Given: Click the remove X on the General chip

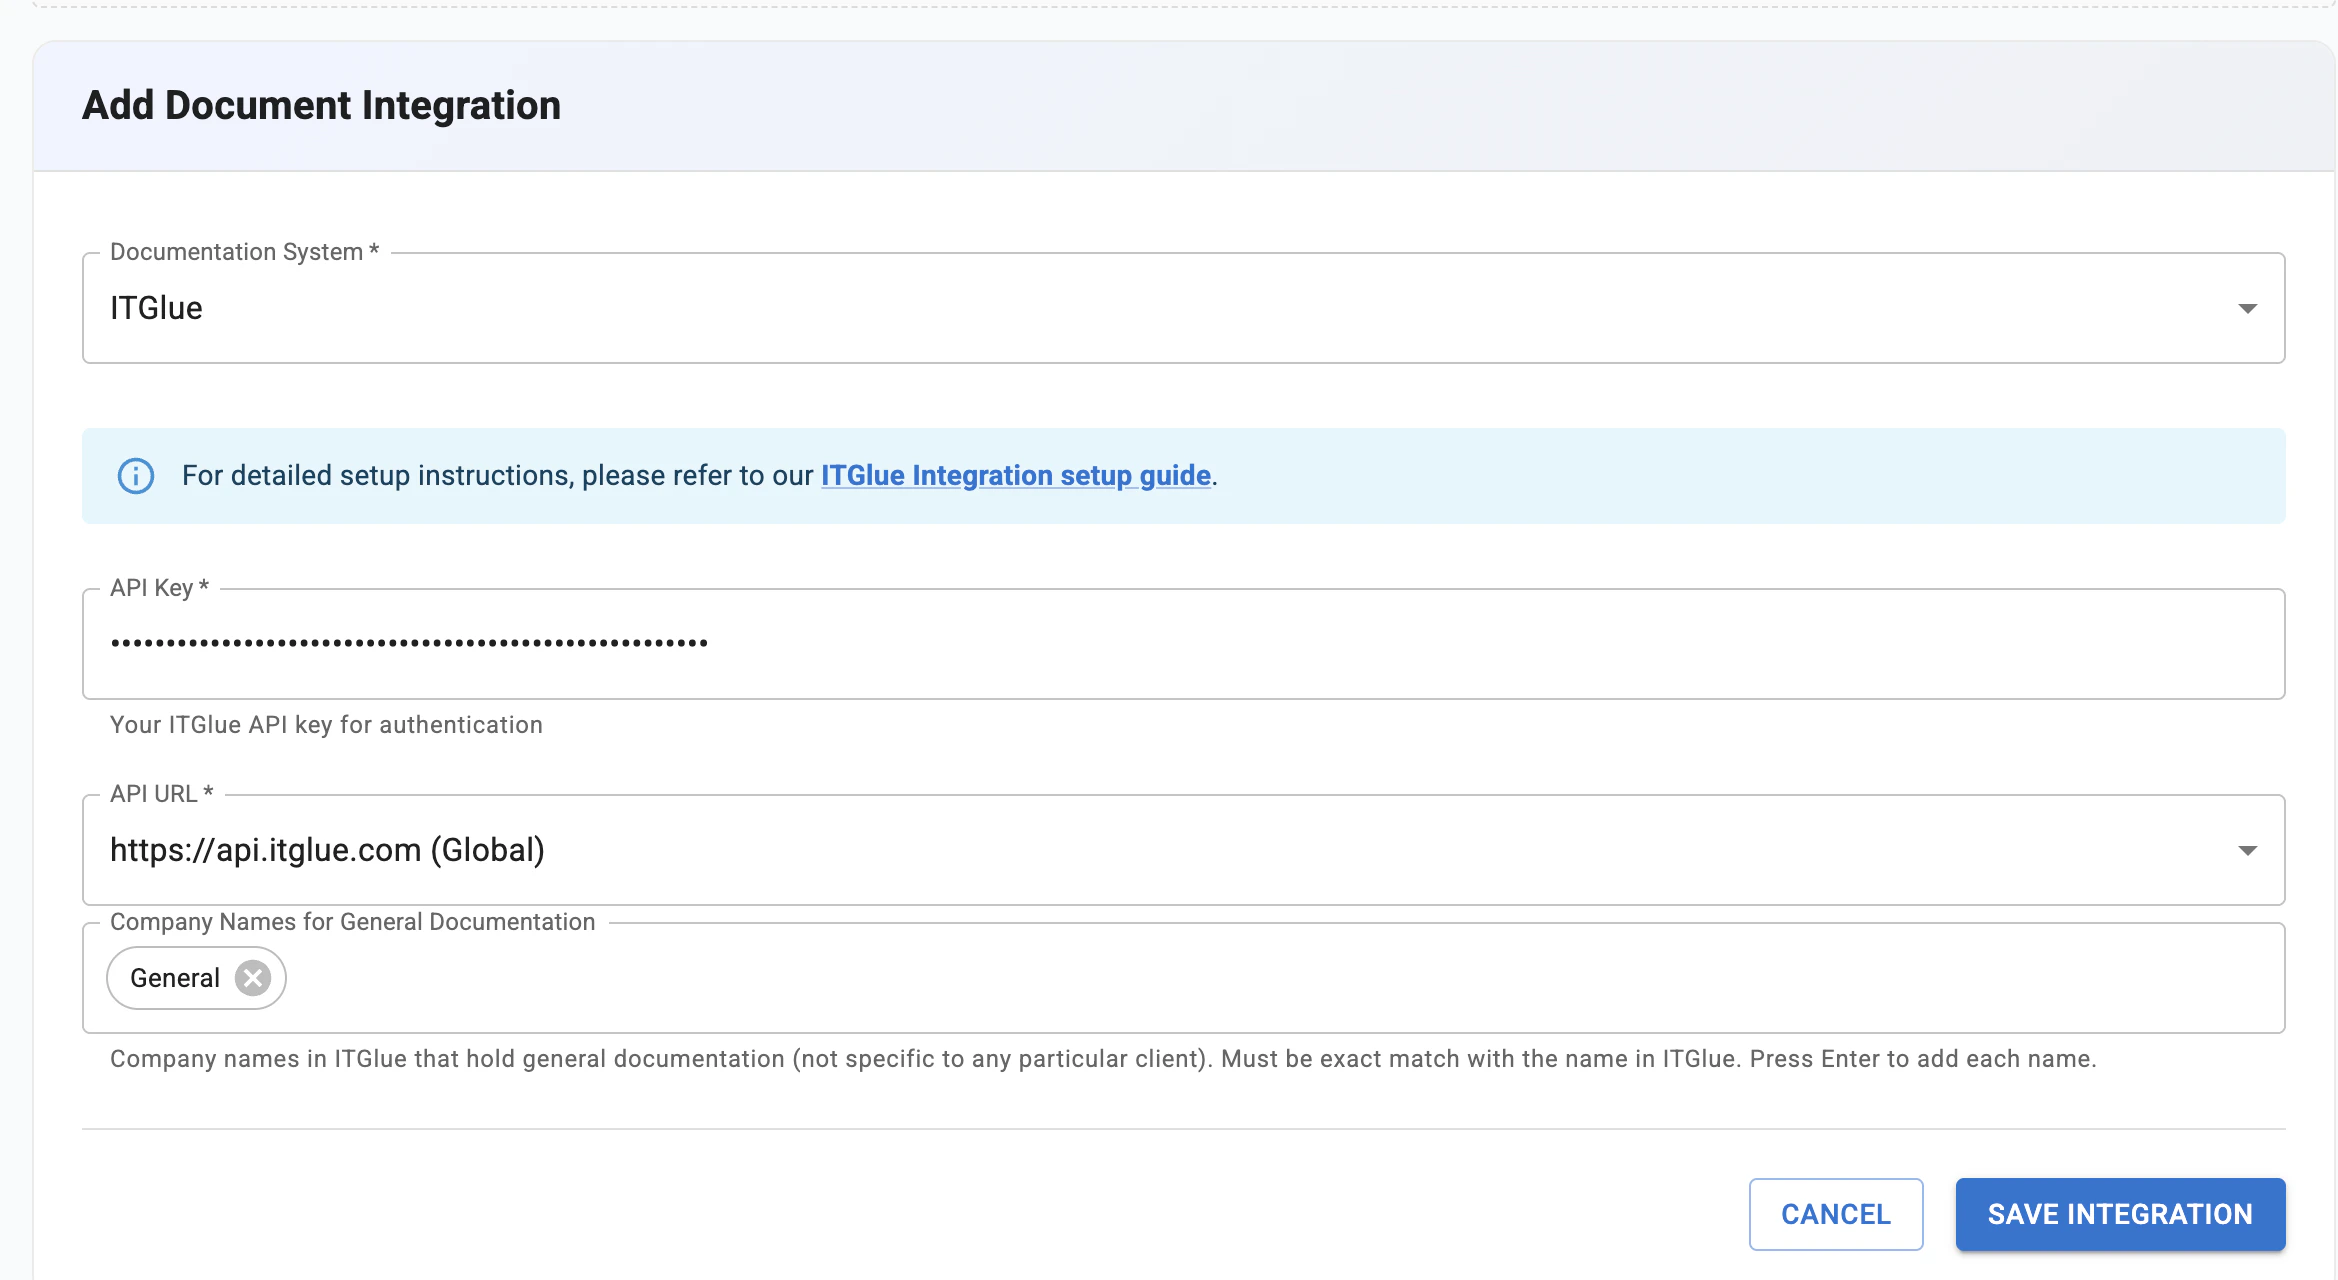Looking at the screenshot, I should [253, 978].
